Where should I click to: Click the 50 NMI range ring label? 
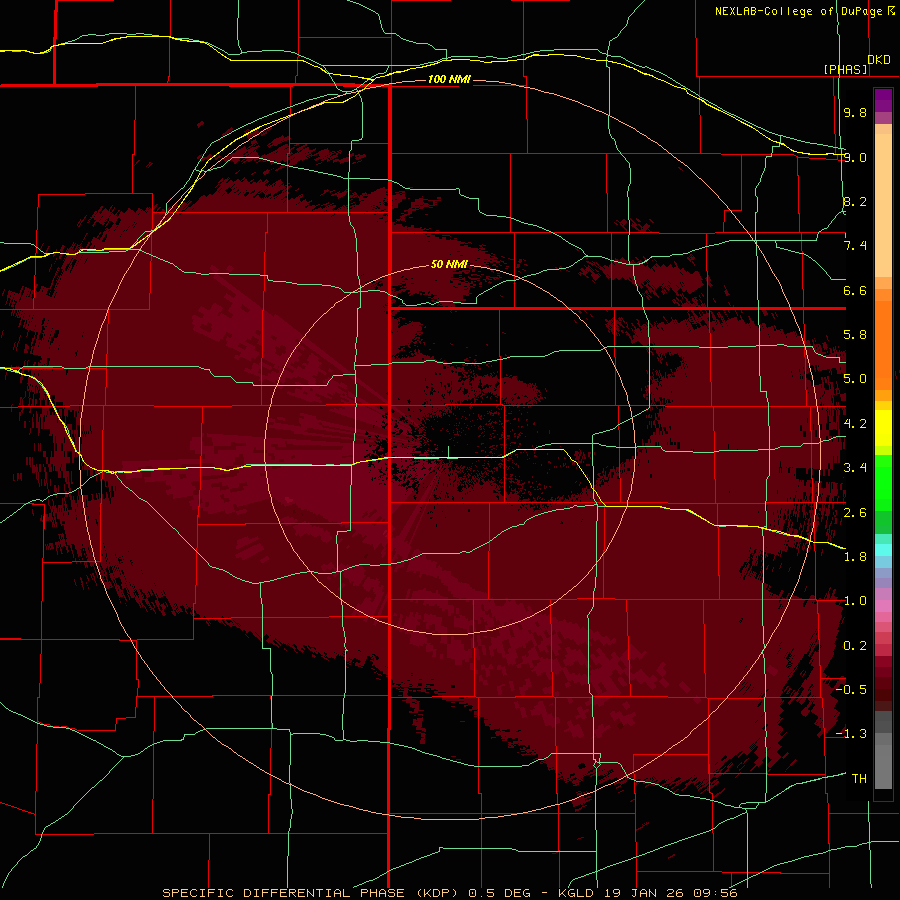449,264
